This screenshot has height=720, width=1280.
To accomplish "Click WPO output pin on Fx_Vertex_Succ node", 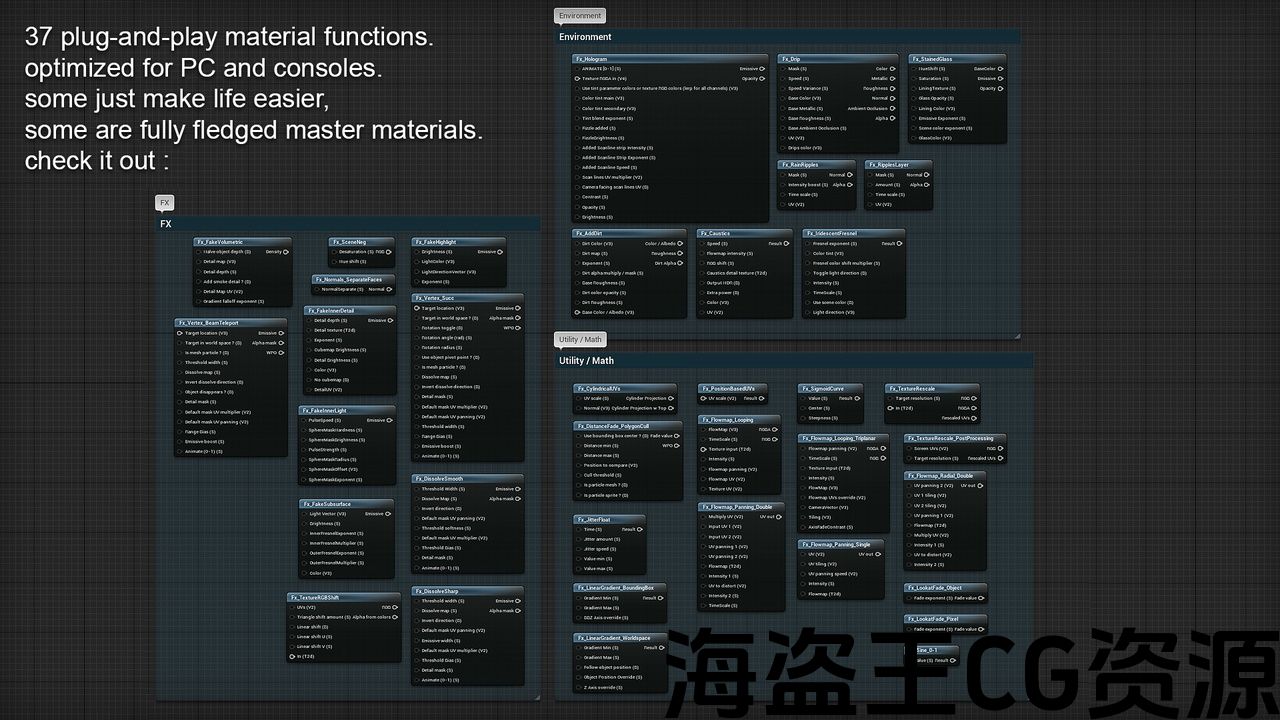I will tap(519, 328).
